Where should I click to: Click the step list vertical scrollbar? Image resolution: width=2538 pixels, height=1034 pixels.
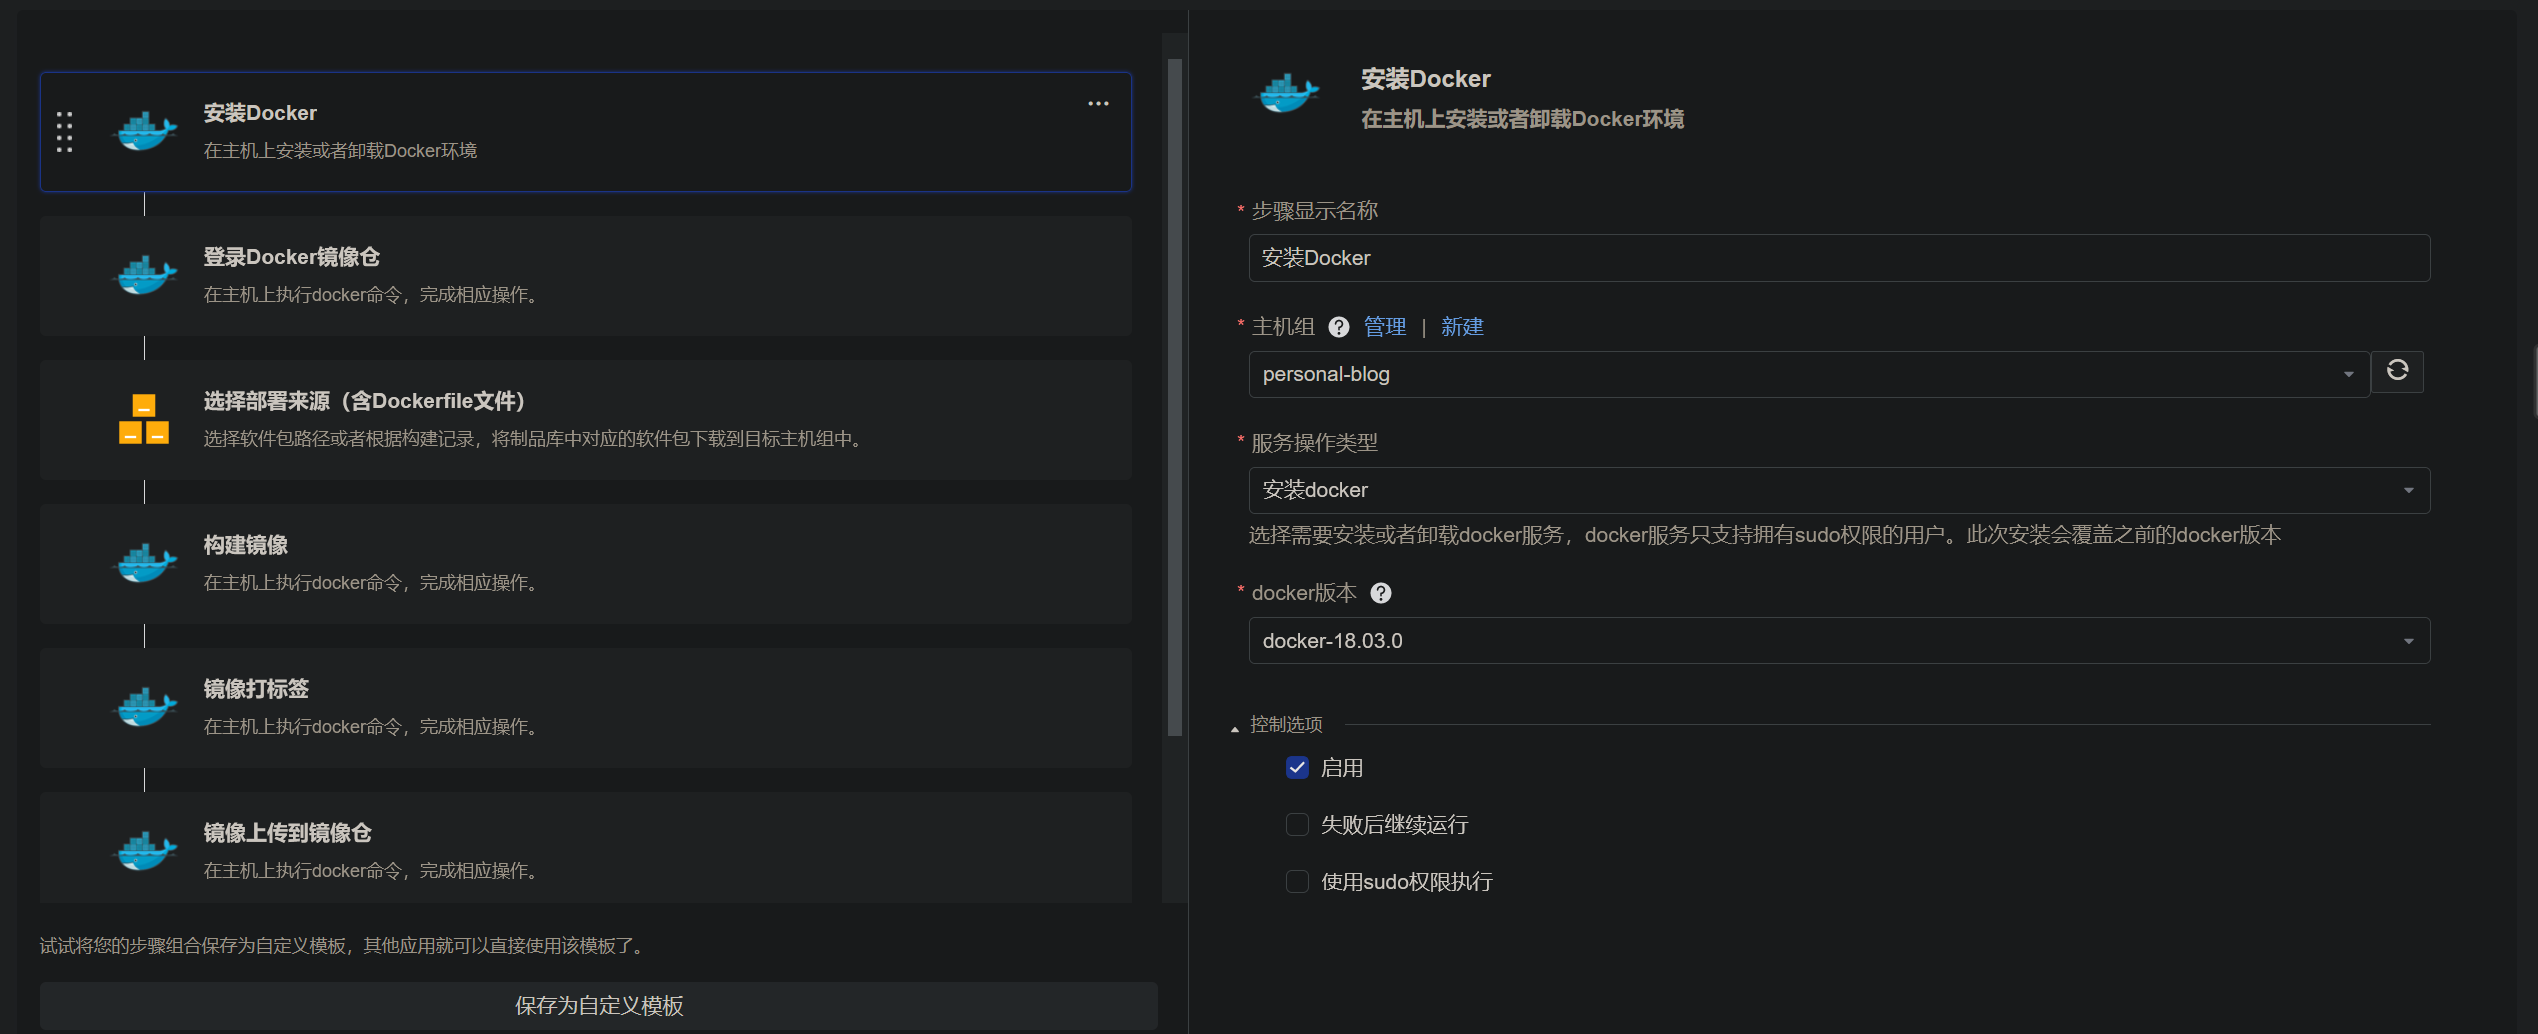(x=1175, y=398)
